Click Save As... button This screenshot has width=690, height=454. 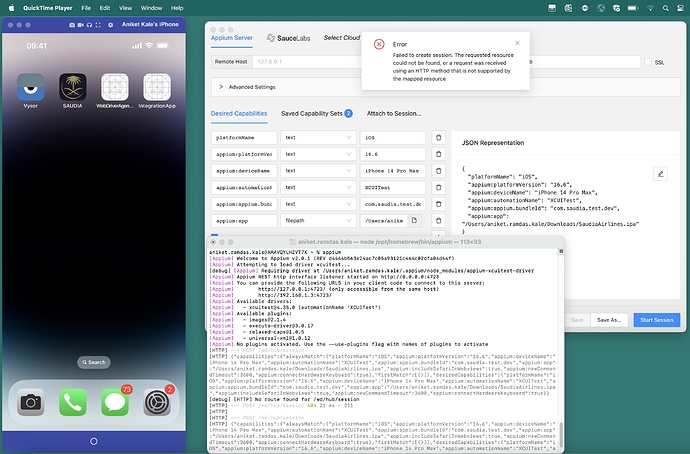(609, 320)
